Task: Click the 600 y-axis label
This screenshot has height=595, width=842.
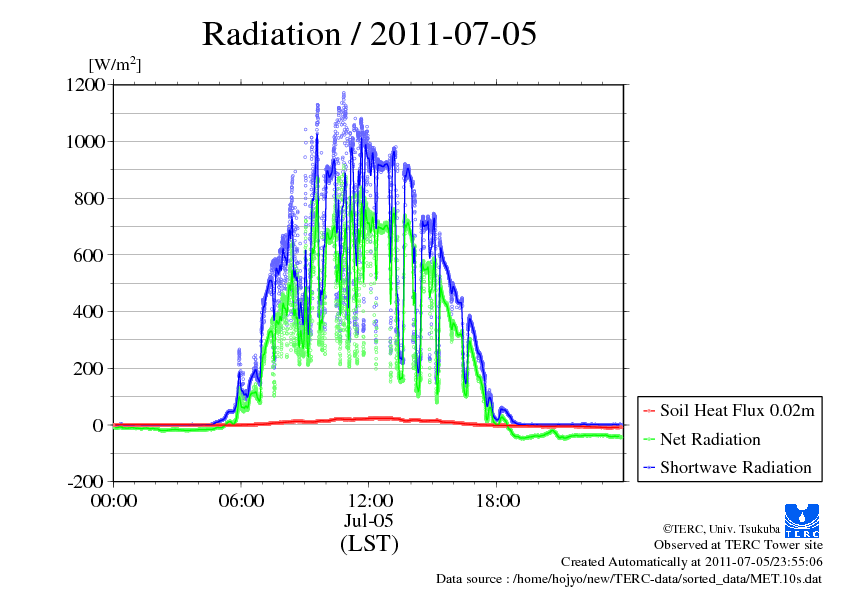Action: pyautogui.click(x=89, y=255)
